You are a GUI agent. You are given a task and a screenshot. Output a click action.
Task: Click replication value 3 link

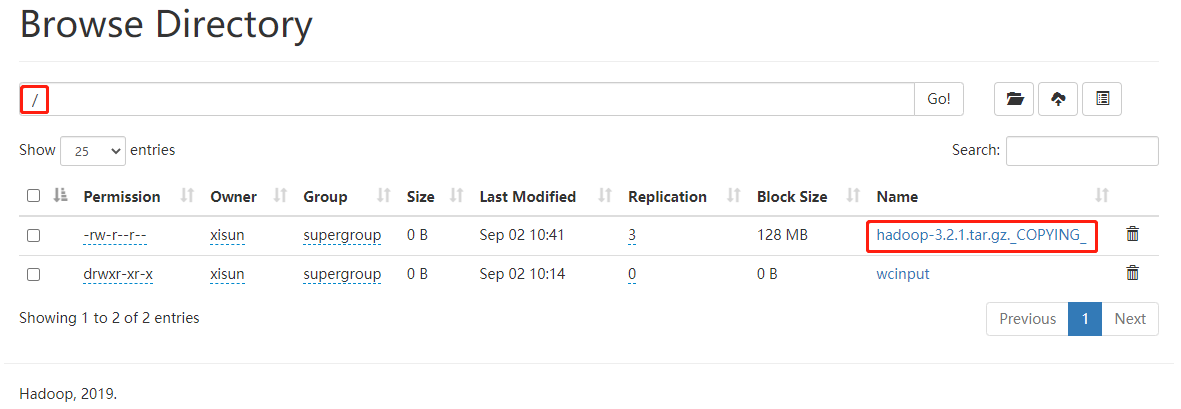click(632, 235)
